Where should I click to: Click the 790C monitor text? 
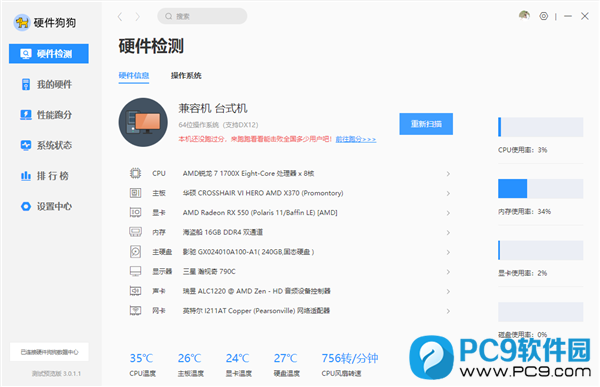pos(209,271)
